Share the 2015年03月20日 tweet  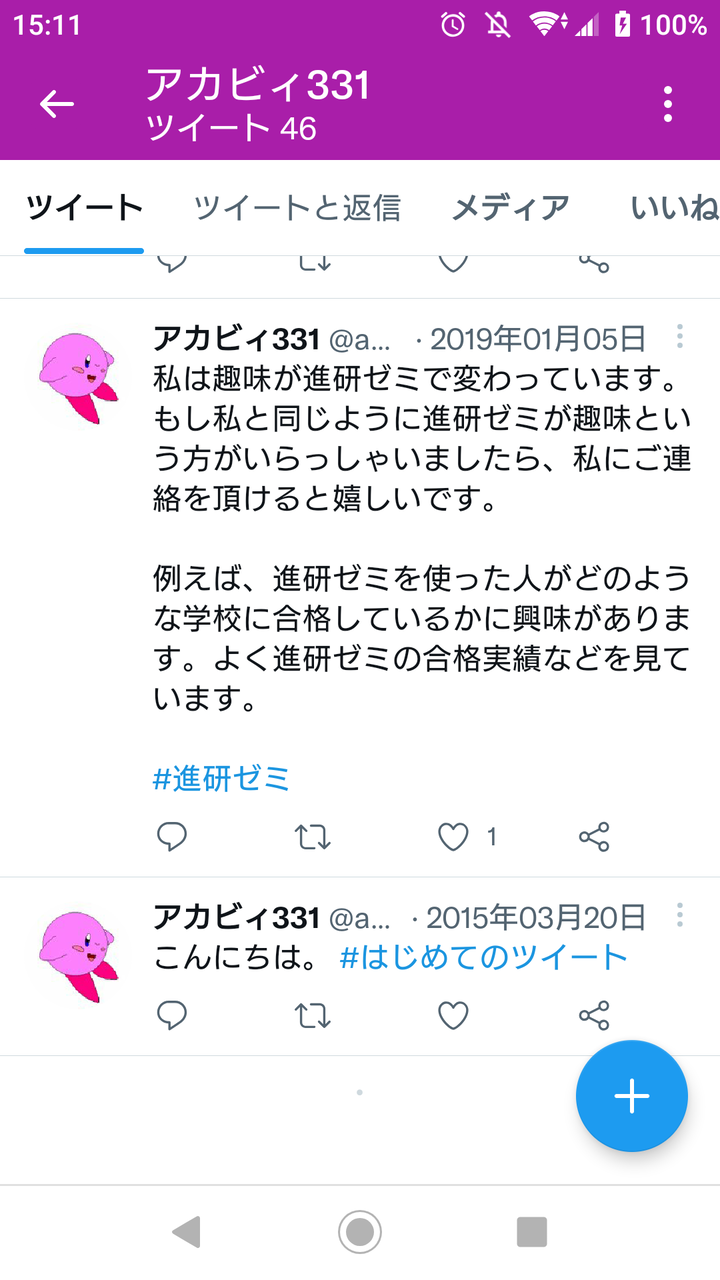click(594, 1016)
